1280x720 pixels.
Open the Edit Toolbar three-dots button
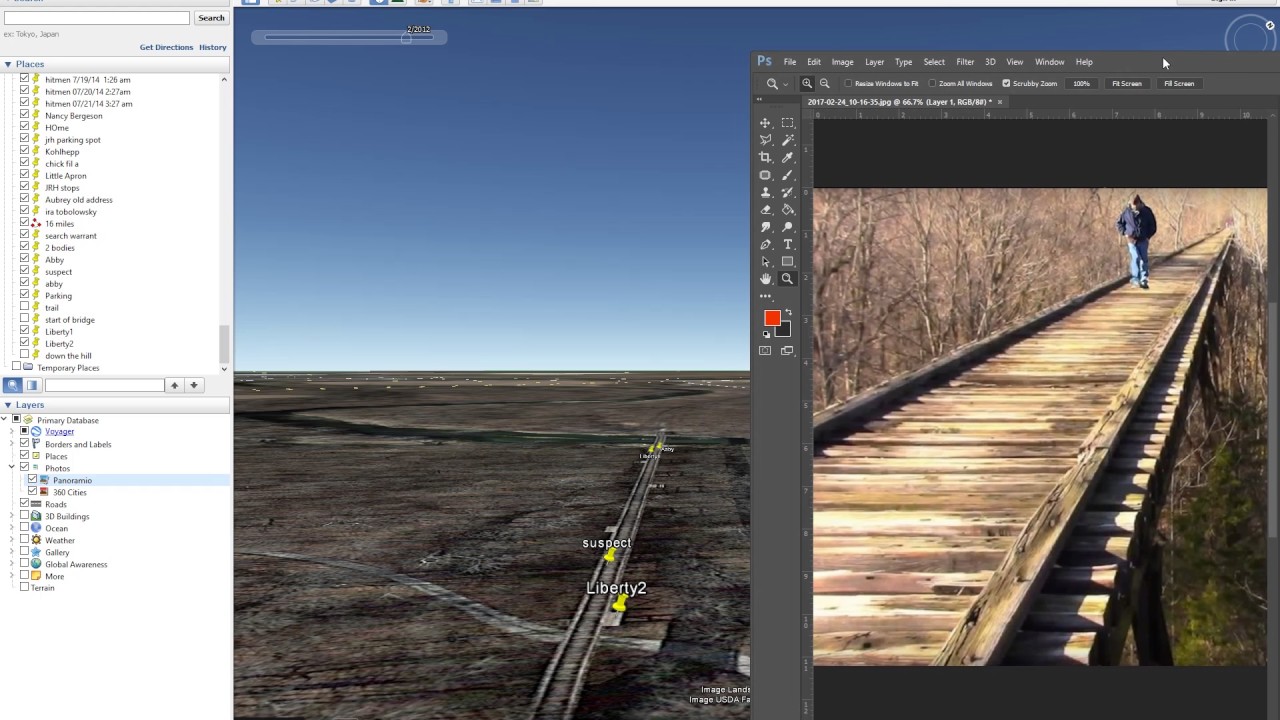(x=765, y=296)
